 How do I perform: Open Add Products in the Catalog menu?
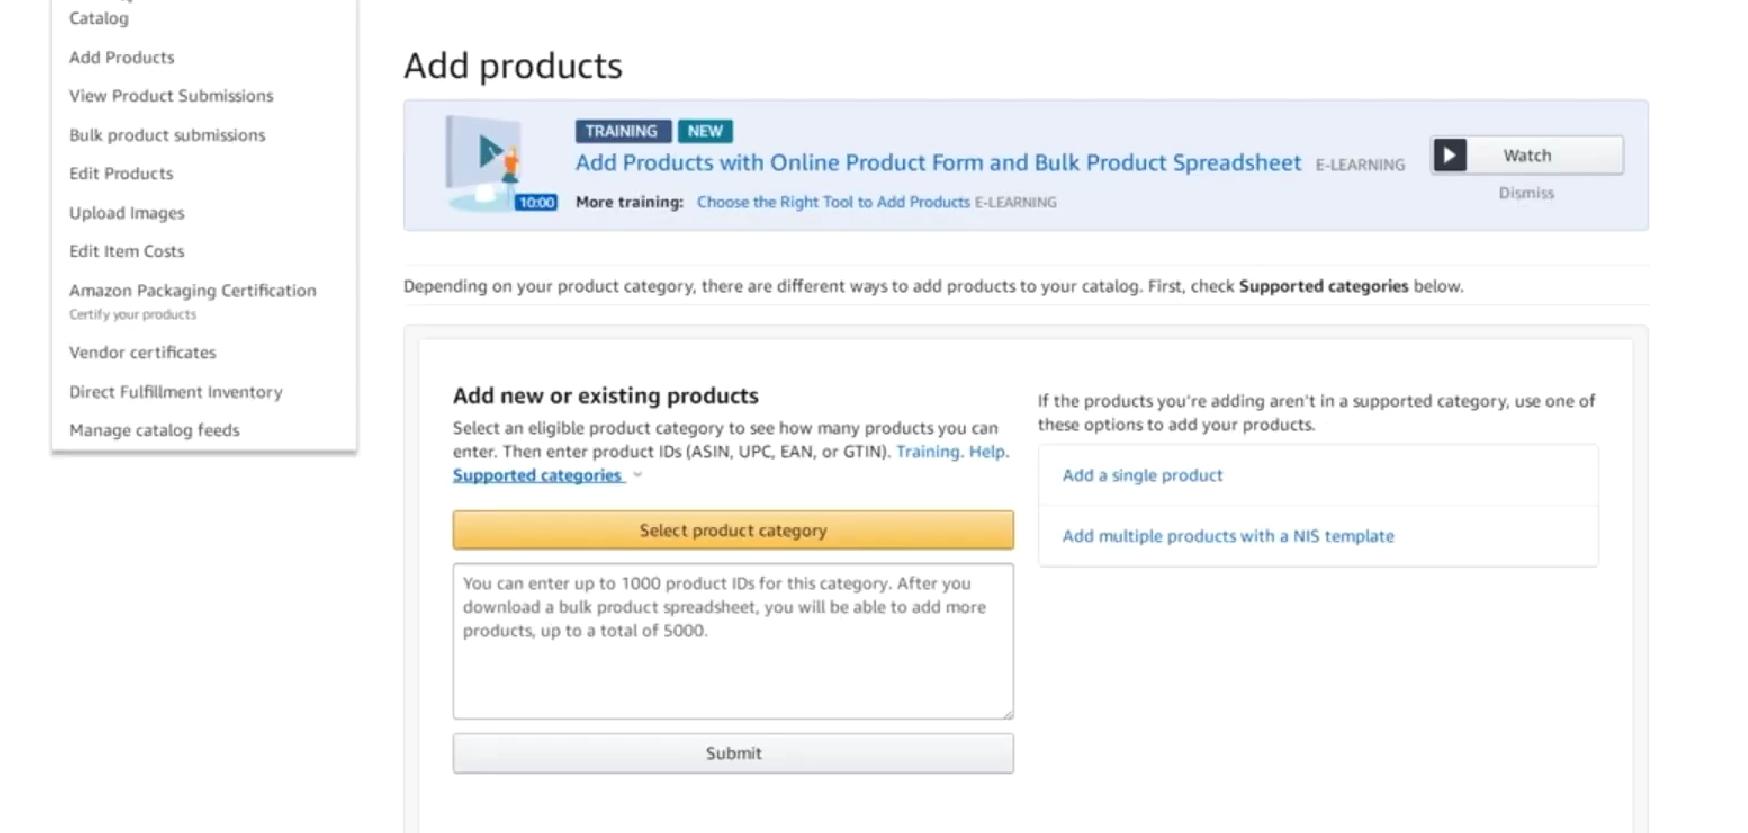pyautogui.click(x=121, y=57)
